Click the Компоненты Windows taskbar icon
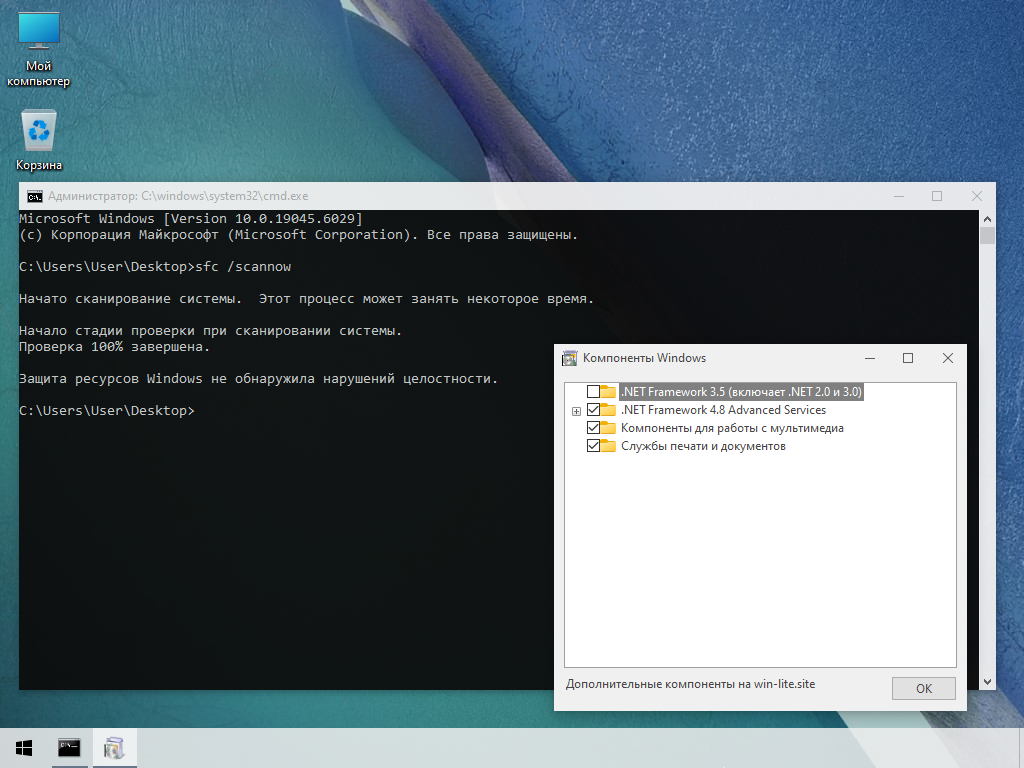 (114, 748)
